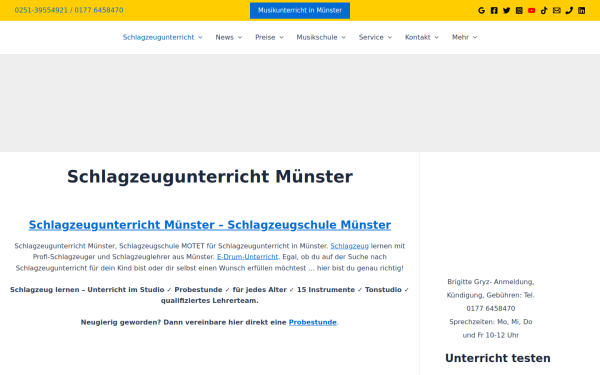Open the TikTok icon
Image resolution: width=600 pixels, height=375 pixels.
point(544,11)
